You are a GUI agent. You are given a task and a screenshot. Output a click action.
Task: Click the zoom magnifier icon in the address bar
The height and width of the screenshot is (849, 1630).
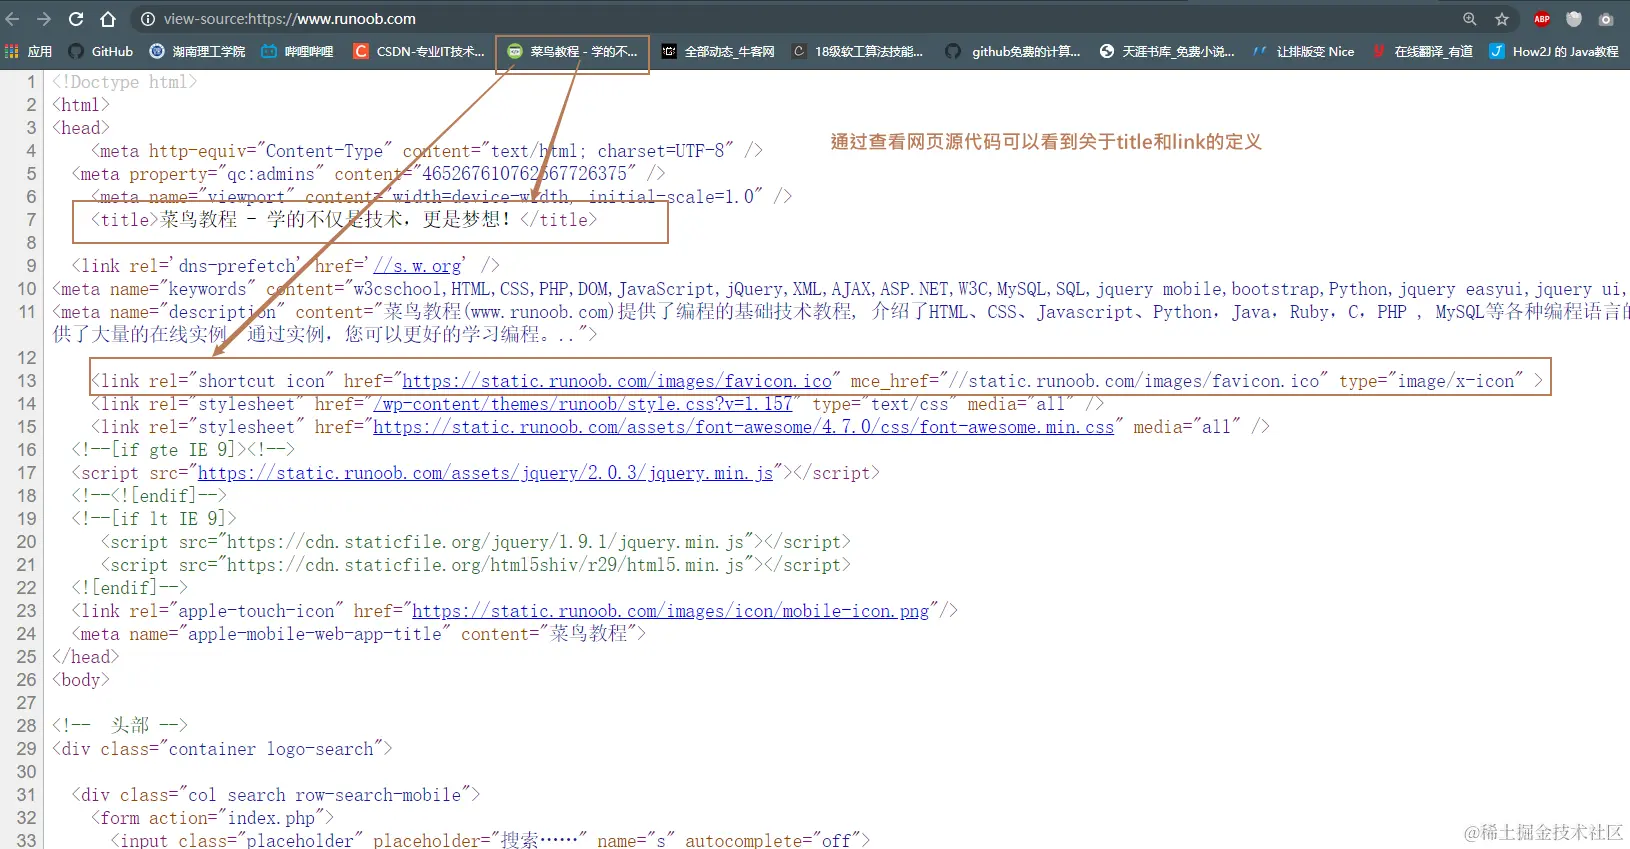pos(1469,19)
